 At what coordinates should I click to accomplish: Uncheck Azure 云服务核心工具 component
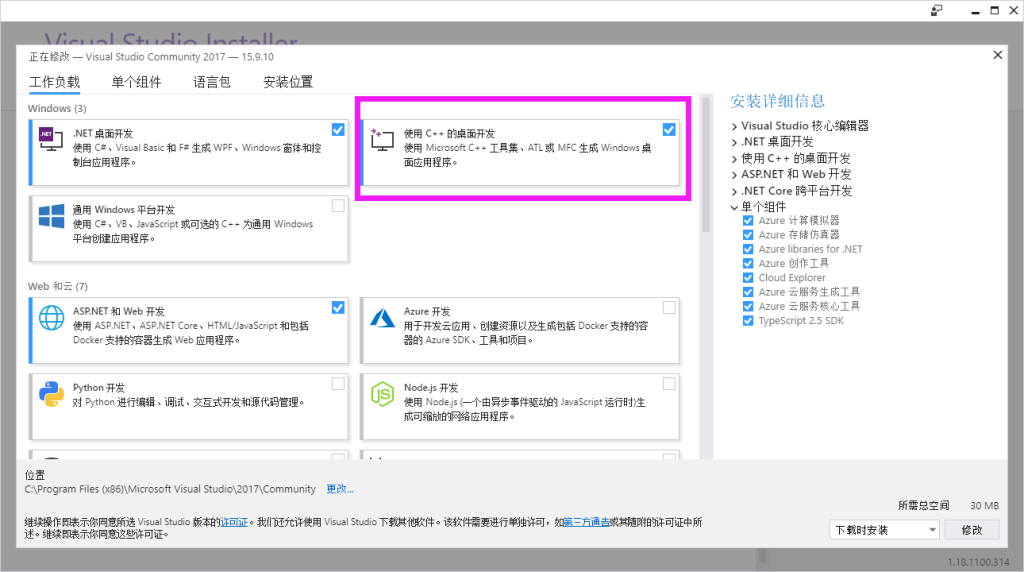(x=748, y=307)
